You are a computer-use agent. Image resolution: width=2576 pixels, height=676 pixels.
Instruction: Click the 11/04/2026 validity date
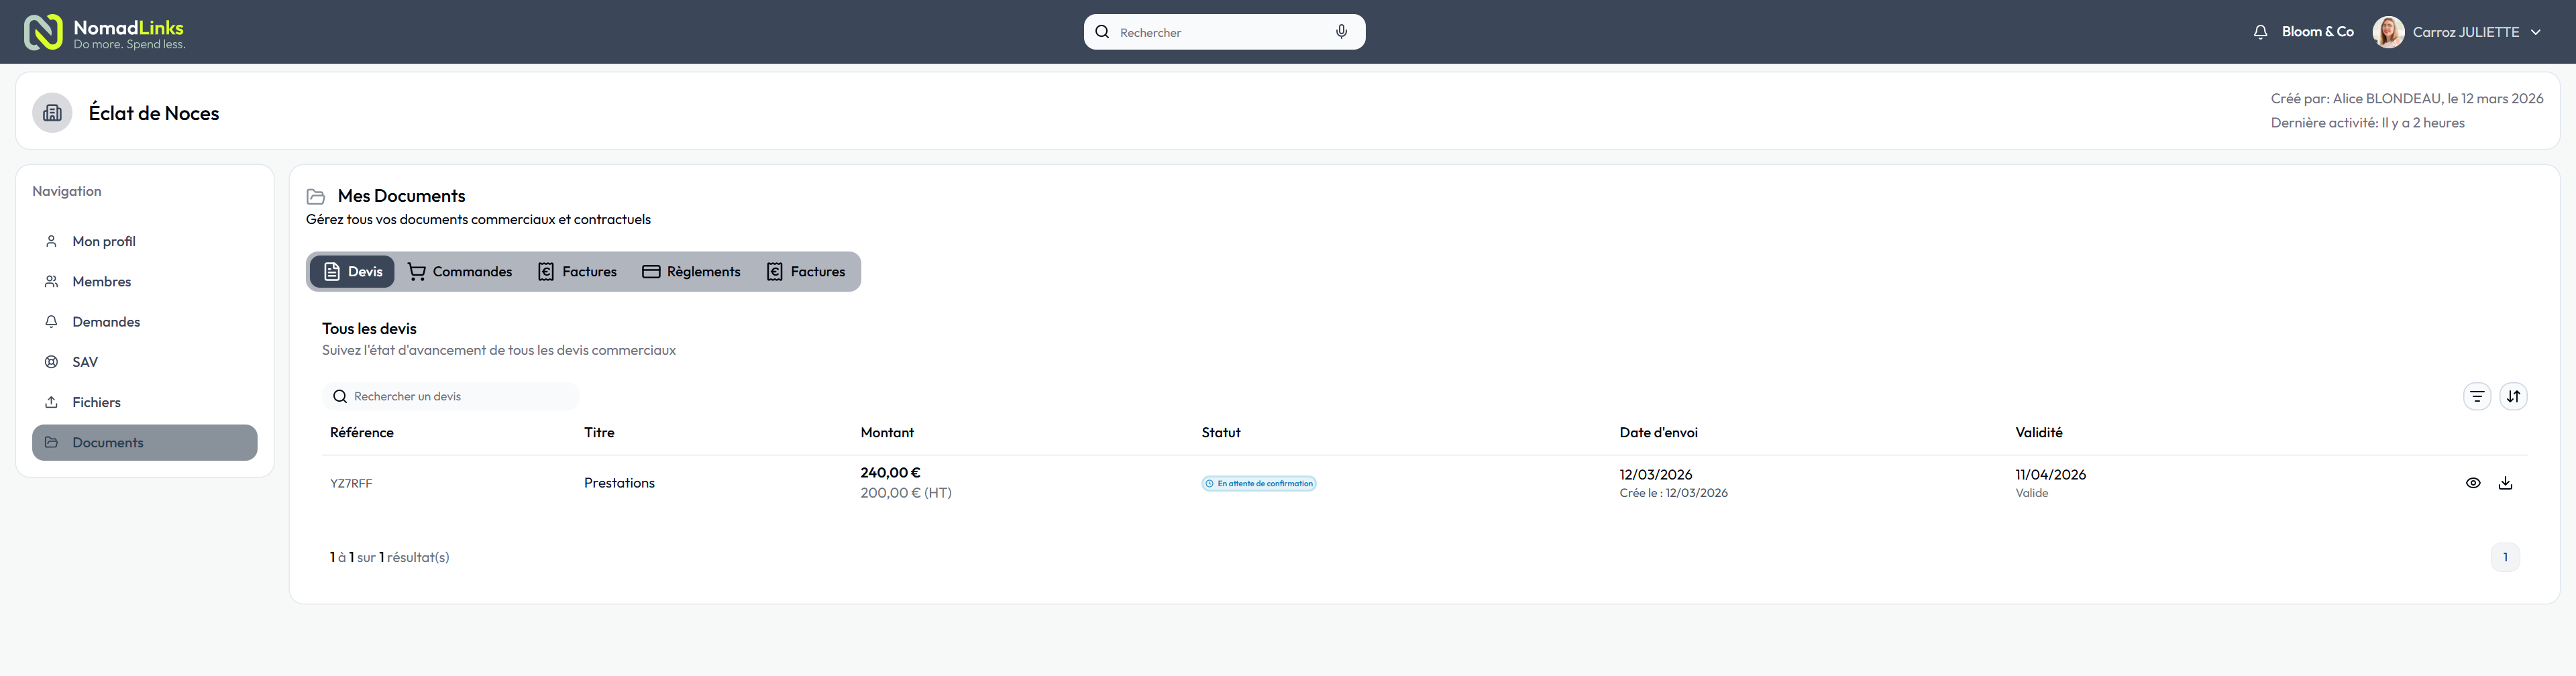pos(2050,475)
